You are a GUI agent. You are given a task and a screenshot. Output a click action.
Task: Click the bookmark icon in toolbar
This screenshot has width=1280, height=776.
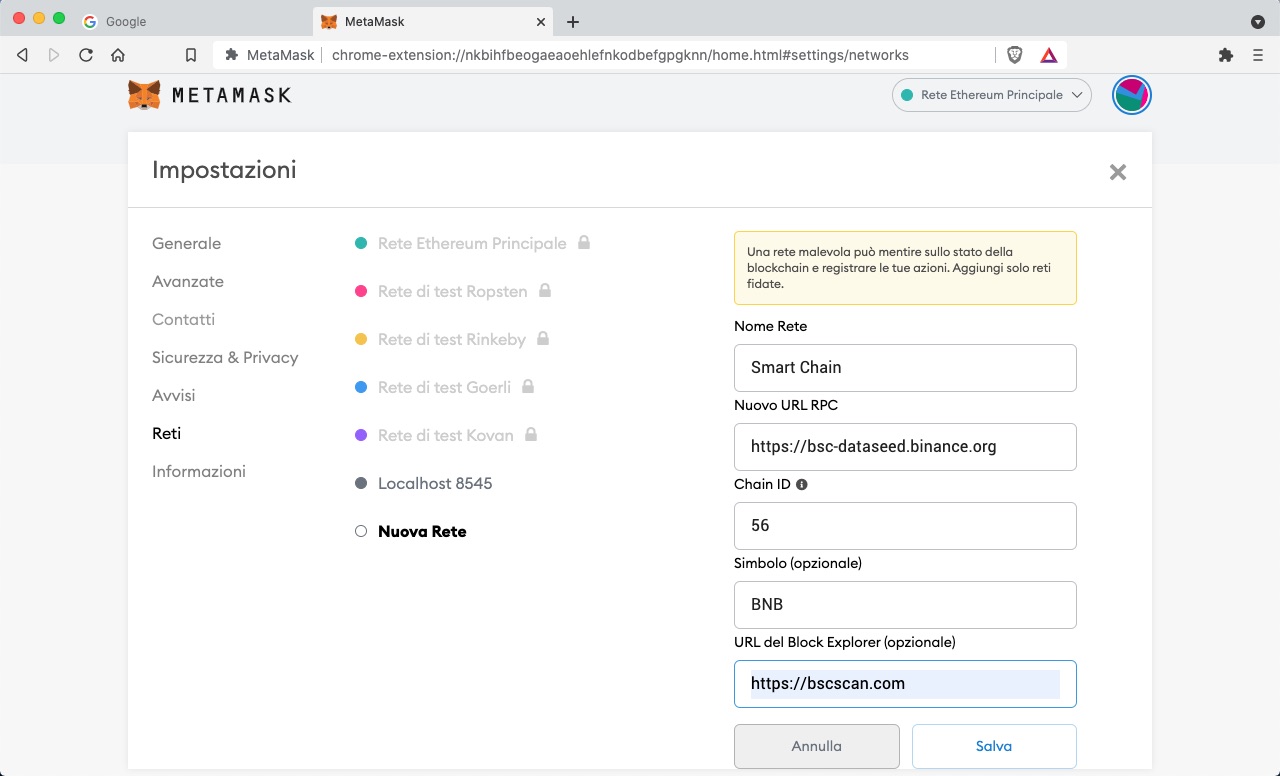(191, 55)
